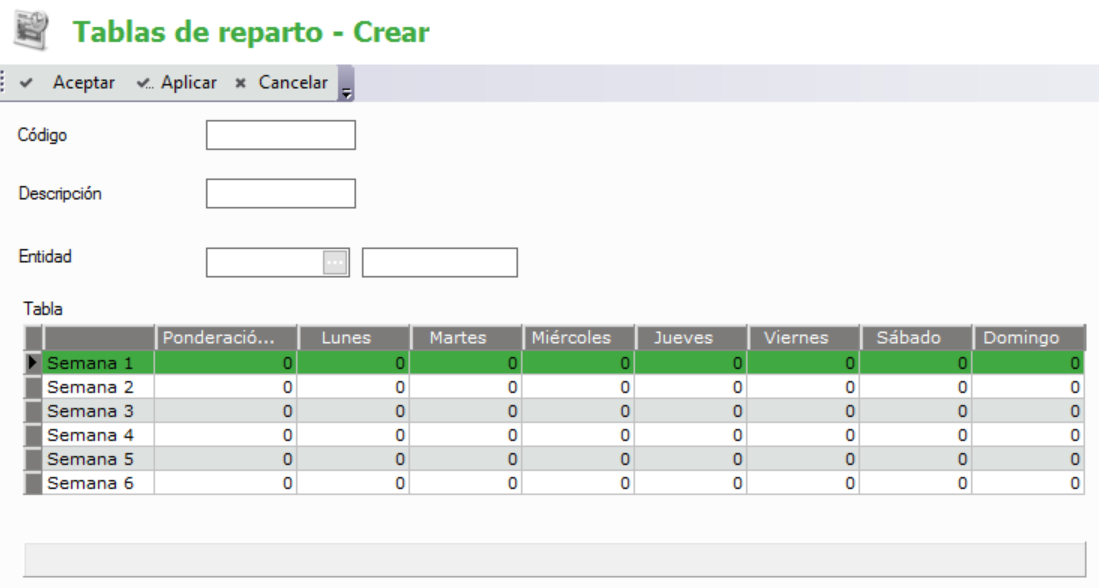
Task: Click the Tablas de reparto header icon
Action: (x=29, y=31)
